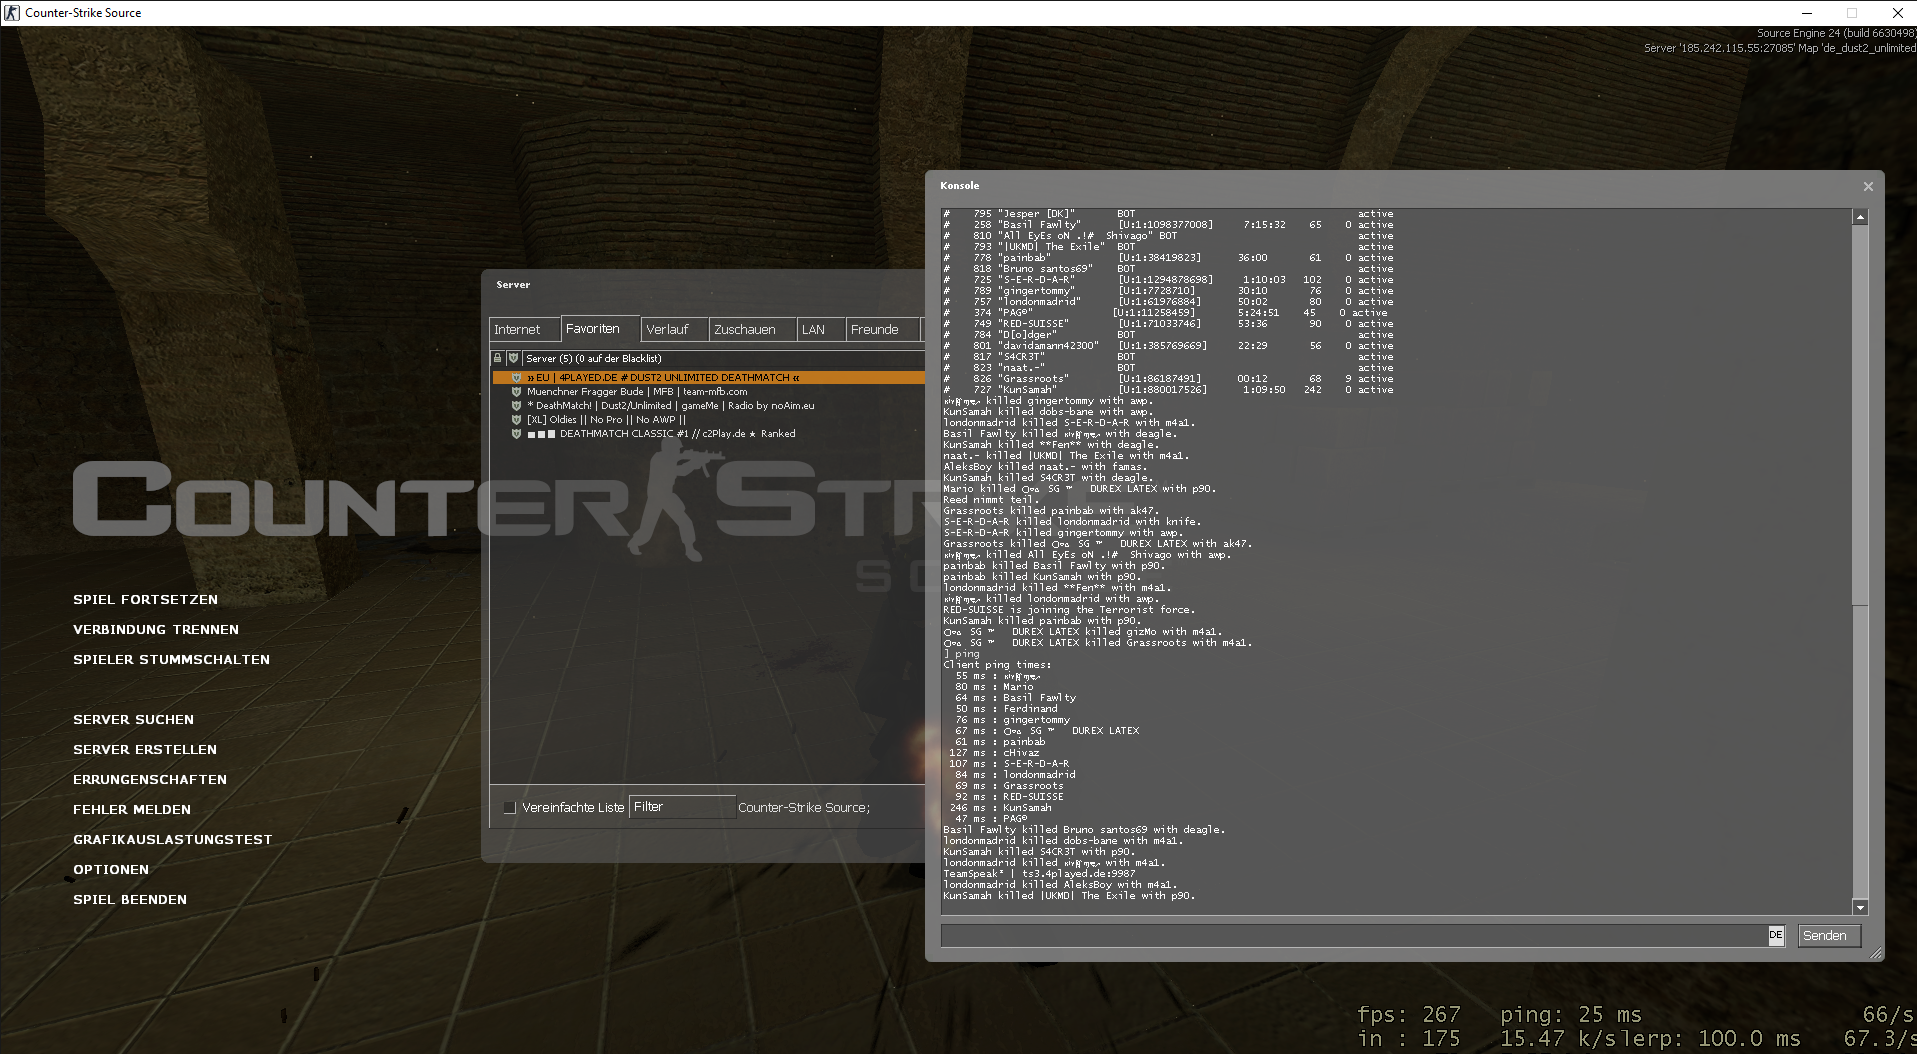Open Errungenschaften menu entry

(x=150, y=779)
